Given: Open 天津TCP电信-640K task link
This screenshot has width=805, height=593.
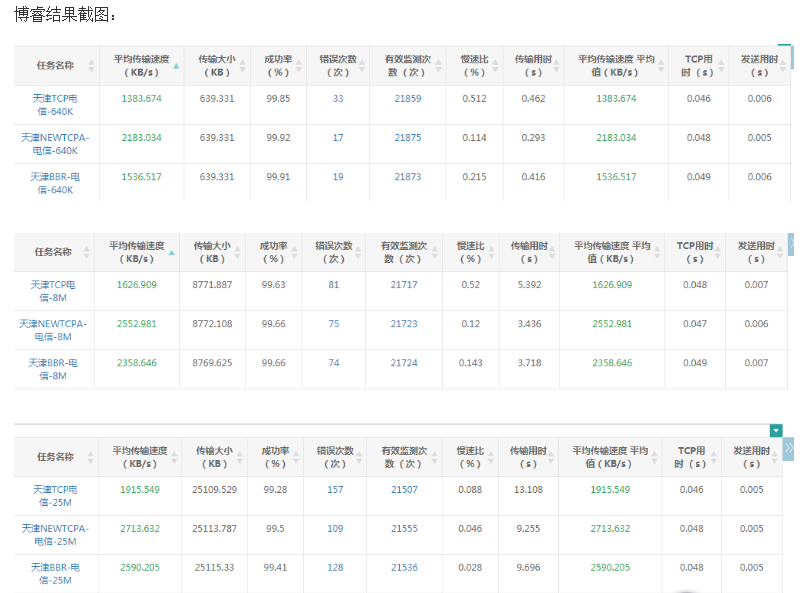Looking at the screenshot, I should pos(54,105).
